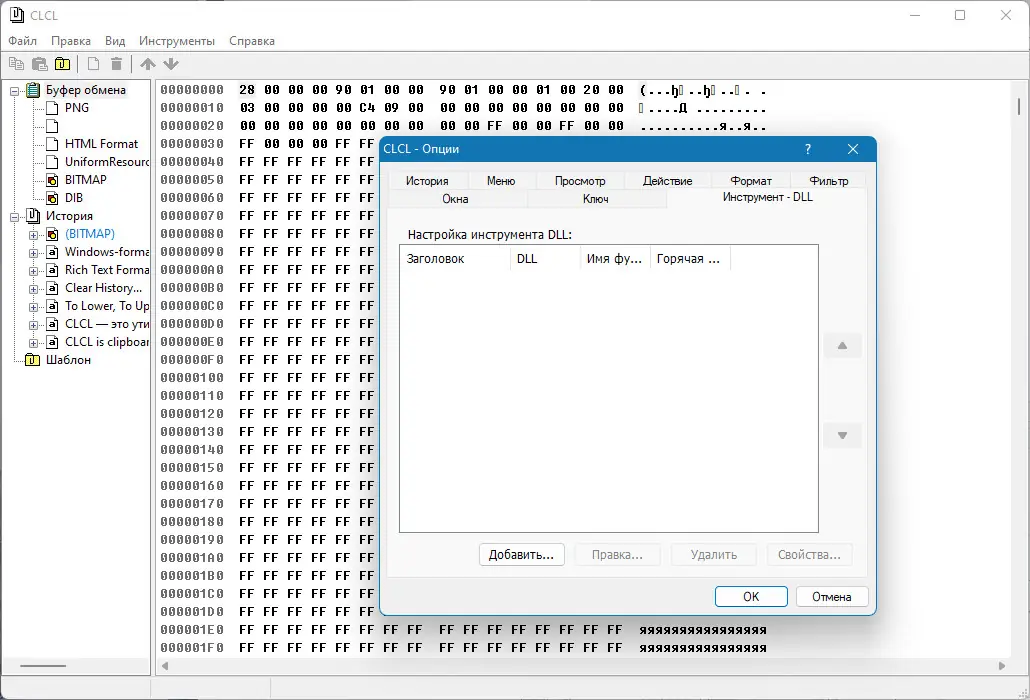Click the text icon beside Windows-forma entry
The width and height of the screenshot is (1030, 700).
tap(53, 252)
